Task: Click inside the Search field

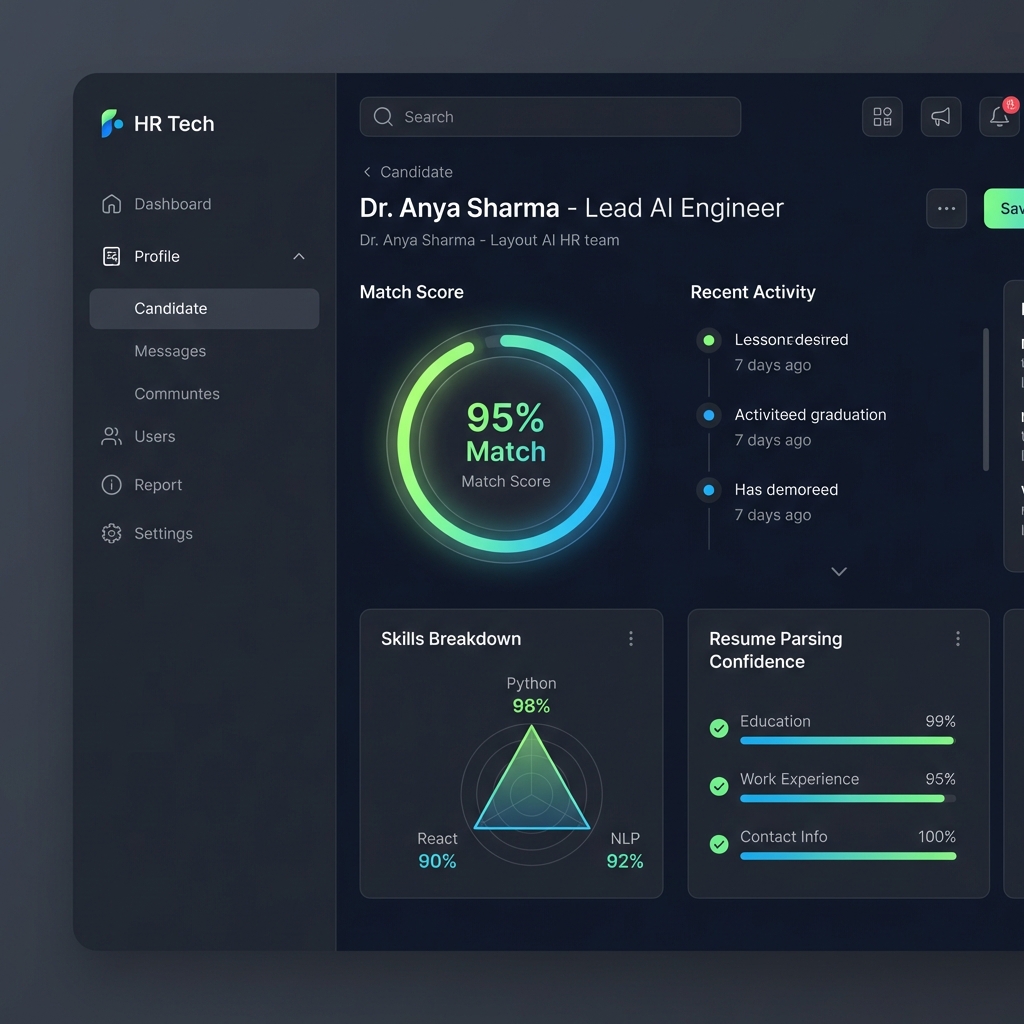Action: pyautogui.click(x=560, y=117)
